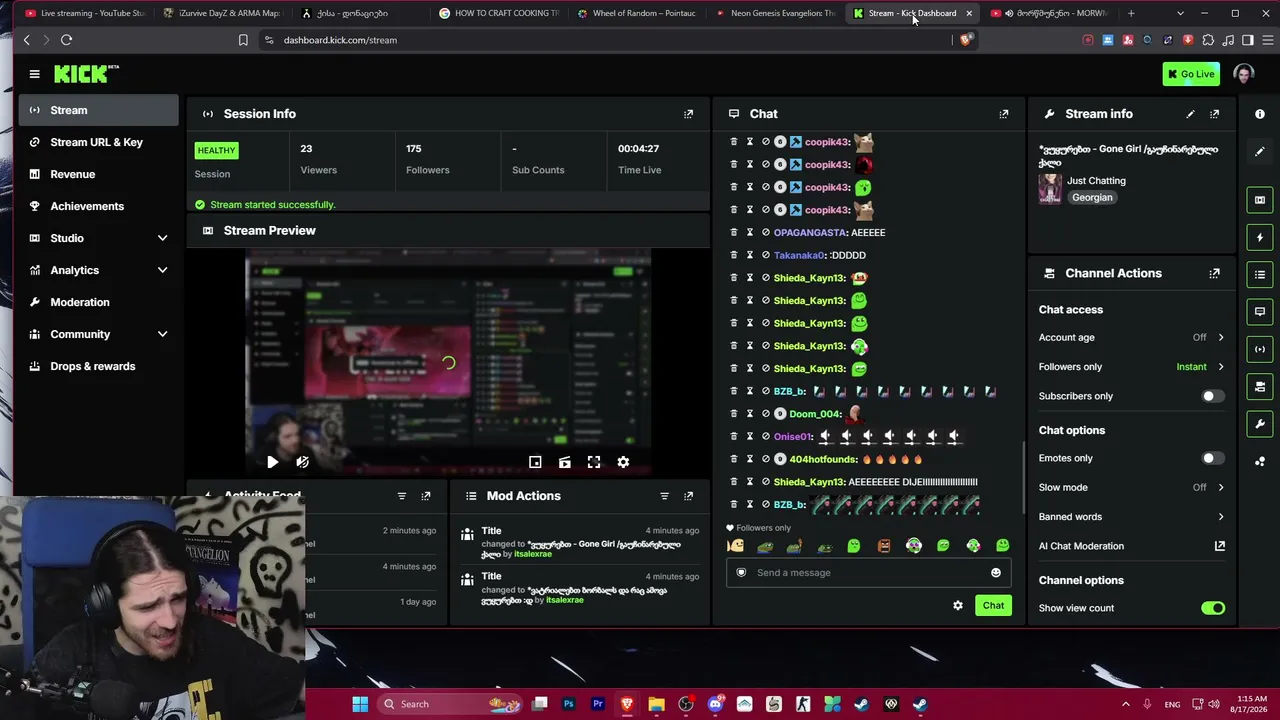Pop out the Session Info panel

(688, 114)
